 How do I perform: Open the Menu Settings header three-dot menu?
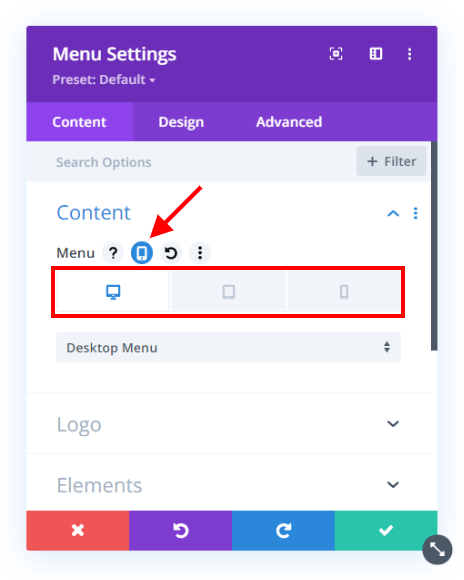tap(409, 54)
